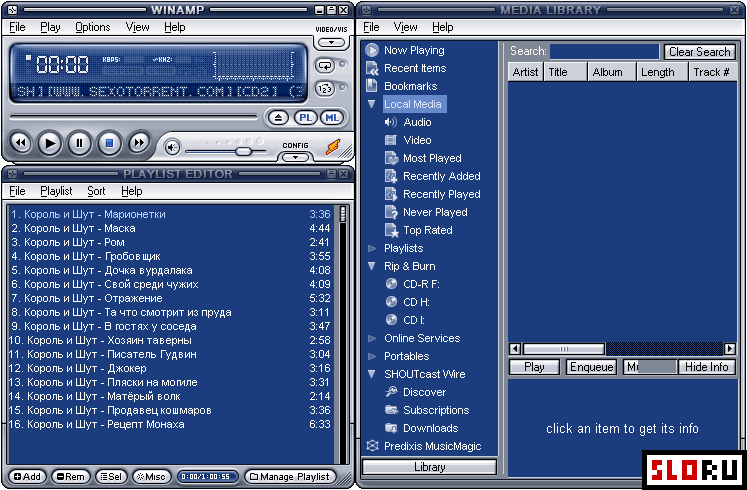Open Playlist Editor Playlist menu

(56, 191)
